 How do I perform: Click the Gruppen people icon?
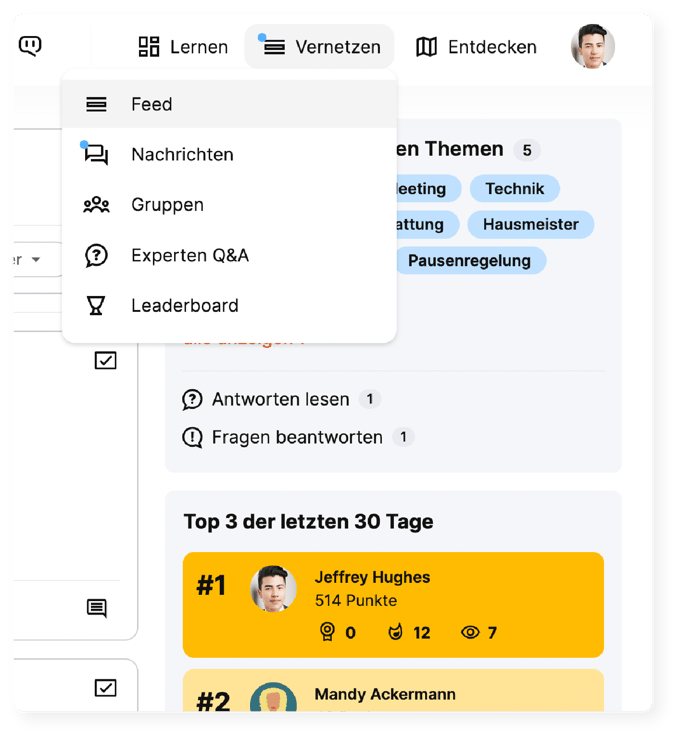point(96,205)
